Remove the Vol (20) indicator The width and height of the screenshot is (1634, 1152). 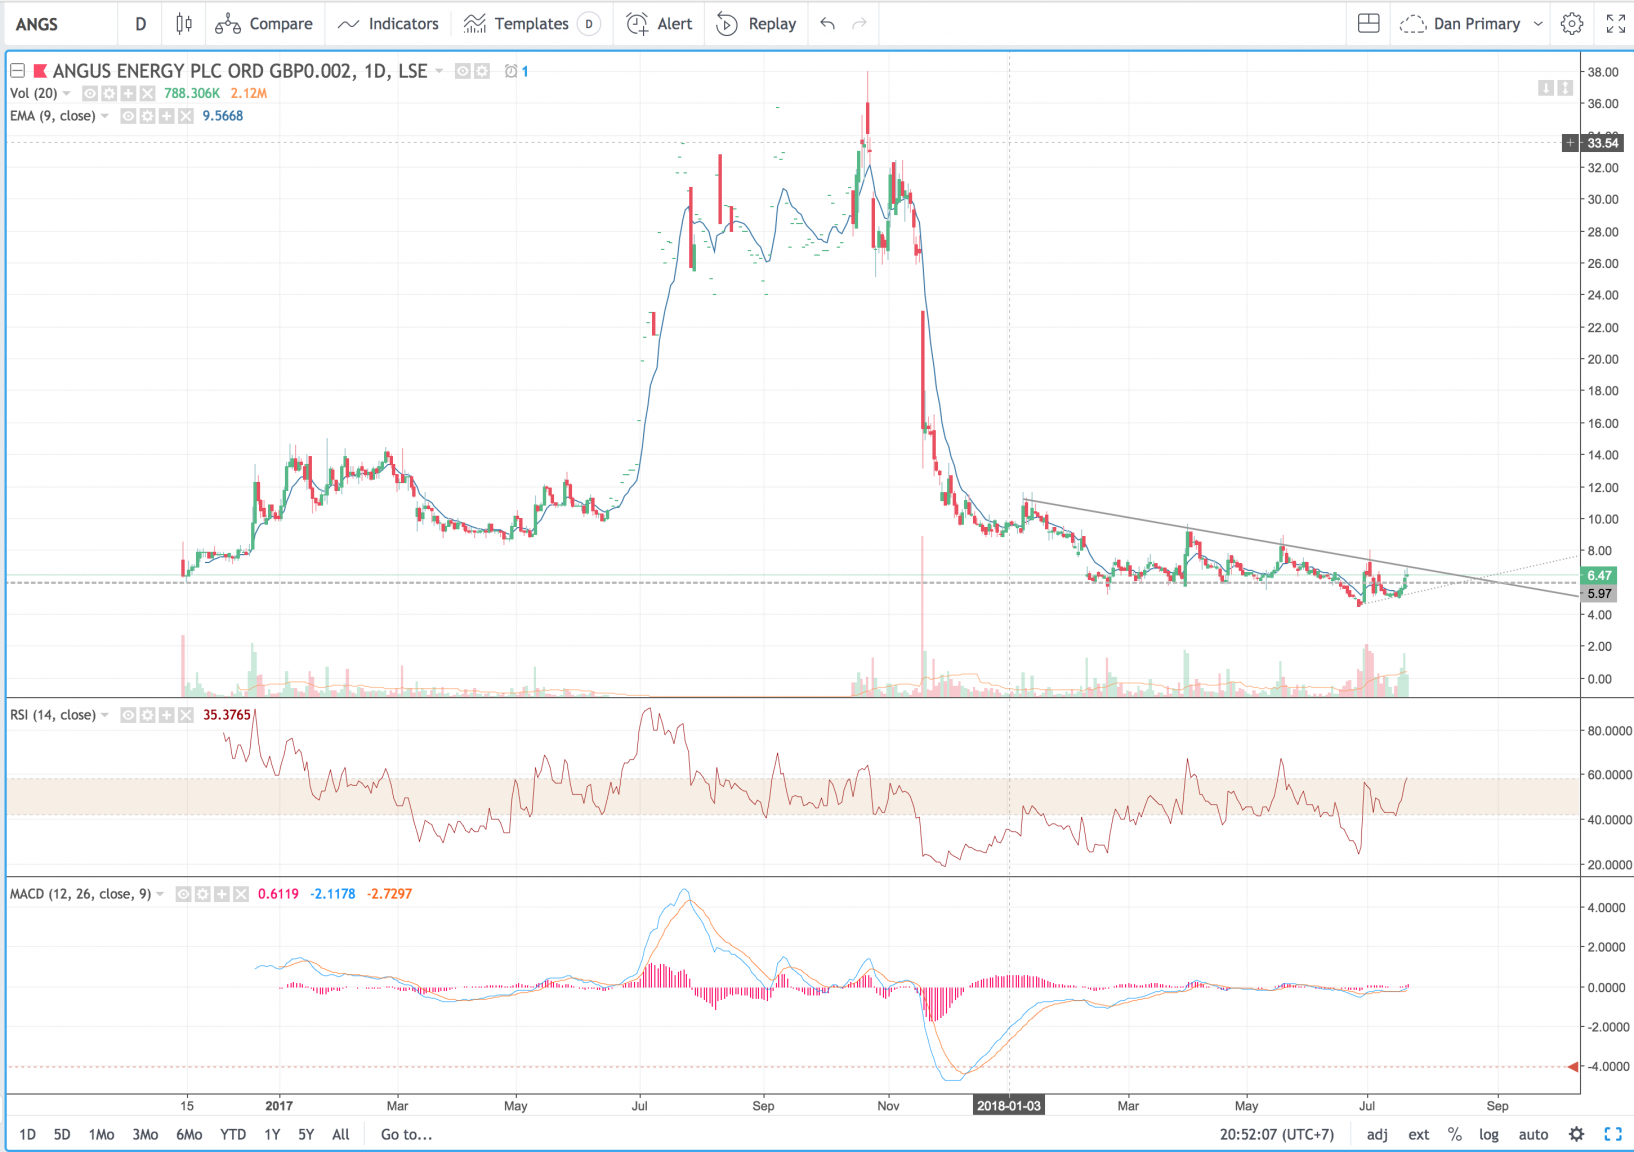click(x=147, y=93)
